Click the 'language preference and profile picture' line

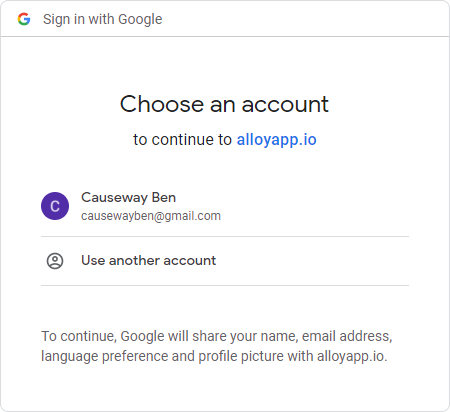coord(214,356)
